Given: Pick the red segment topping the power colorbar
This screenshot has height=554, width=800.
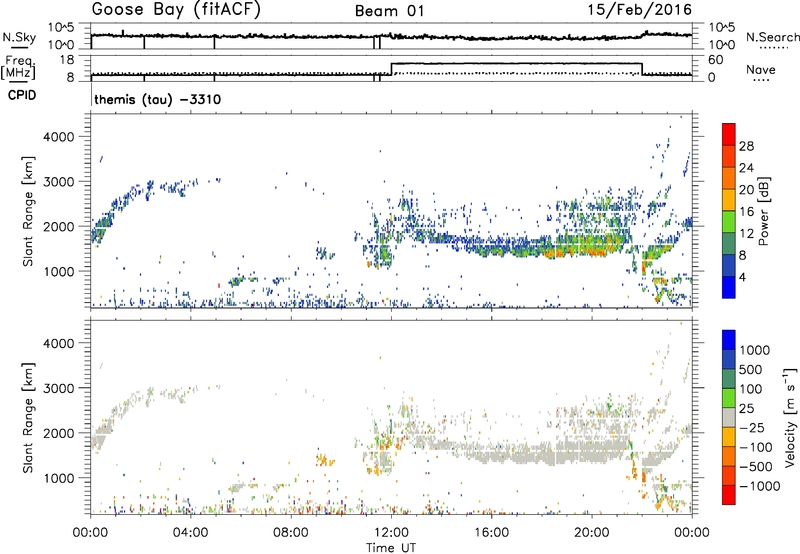Looking at the screenshot, I should (729, 135).
